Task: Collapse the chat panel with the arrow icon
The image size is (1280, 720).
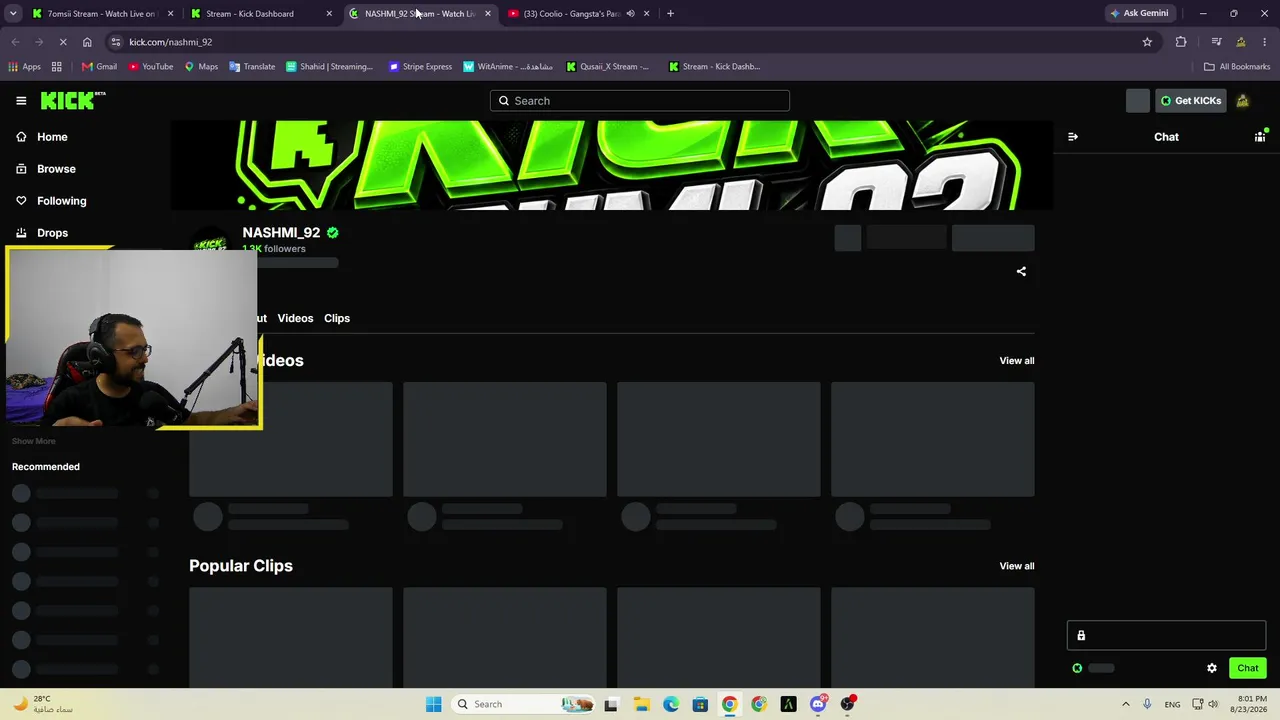Action: click(1073, 137)
